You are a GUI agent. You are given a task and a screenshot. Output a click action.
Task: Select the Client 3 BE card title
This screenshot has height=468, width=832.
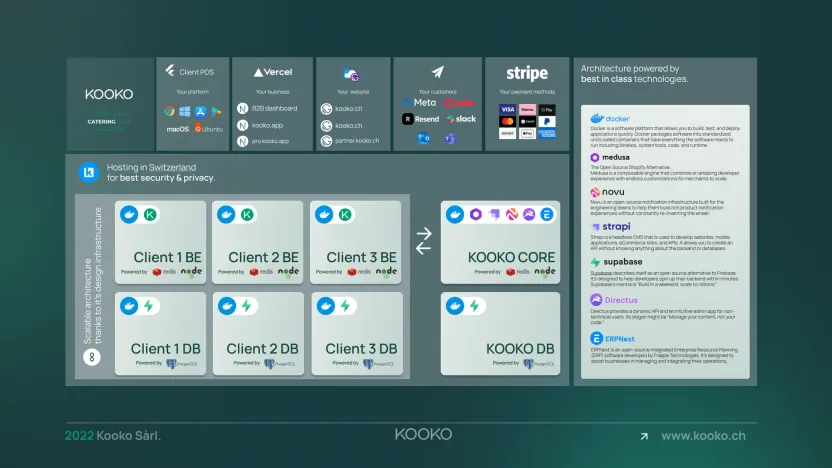tap(361, 257)
